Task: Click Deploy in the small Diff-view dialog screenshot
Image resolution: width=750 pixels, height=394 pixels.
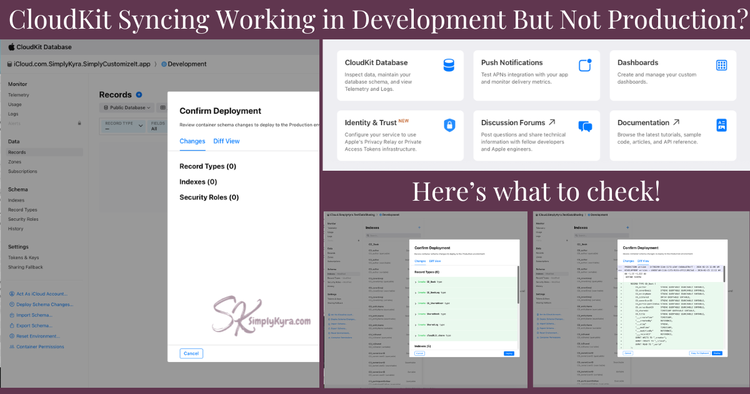Action: click(717, 353)
